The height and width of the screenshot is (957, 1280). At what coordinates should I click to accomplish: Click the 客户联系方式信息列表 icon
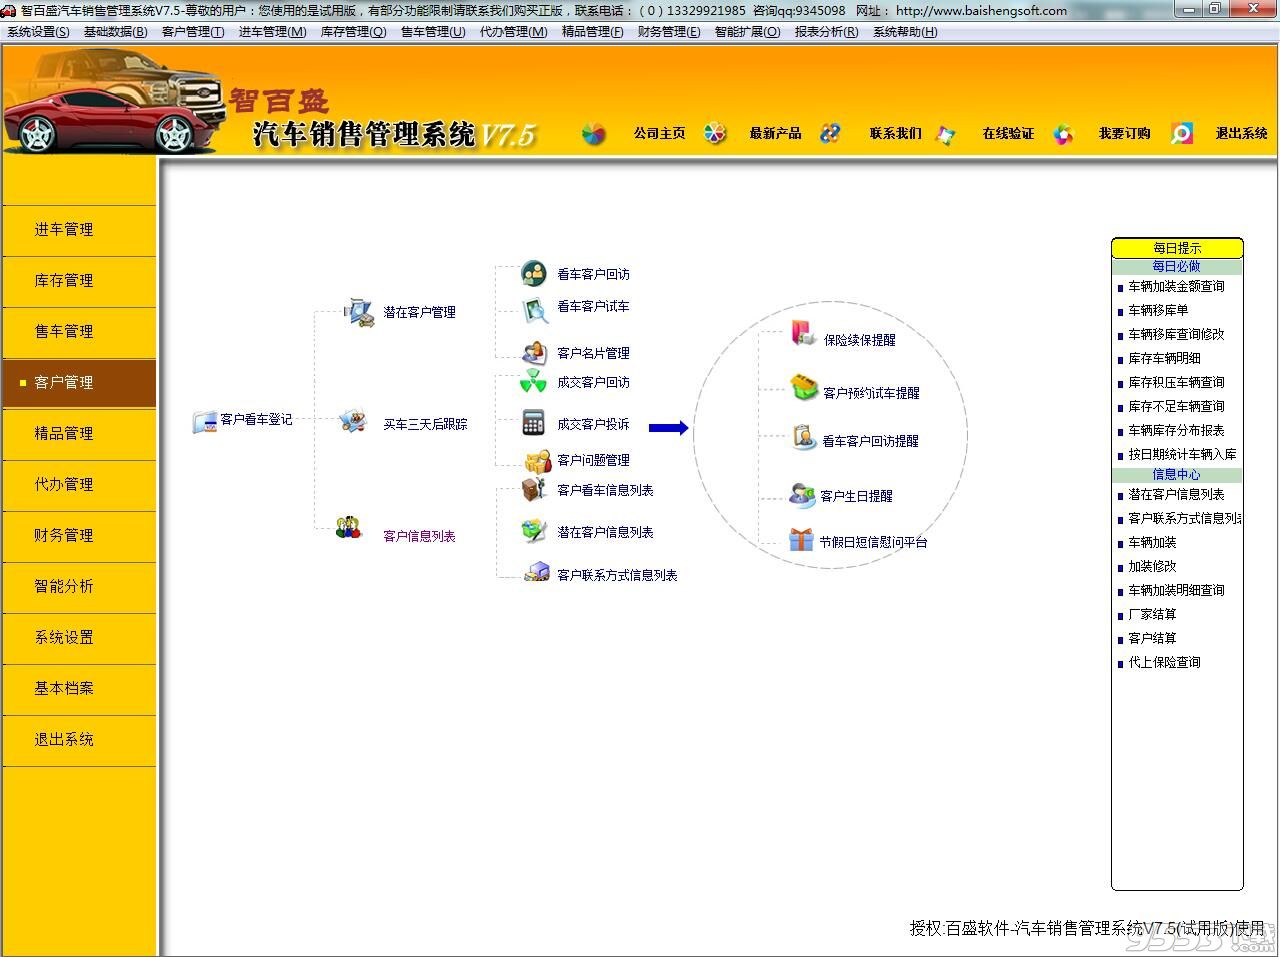click(537, 573)
